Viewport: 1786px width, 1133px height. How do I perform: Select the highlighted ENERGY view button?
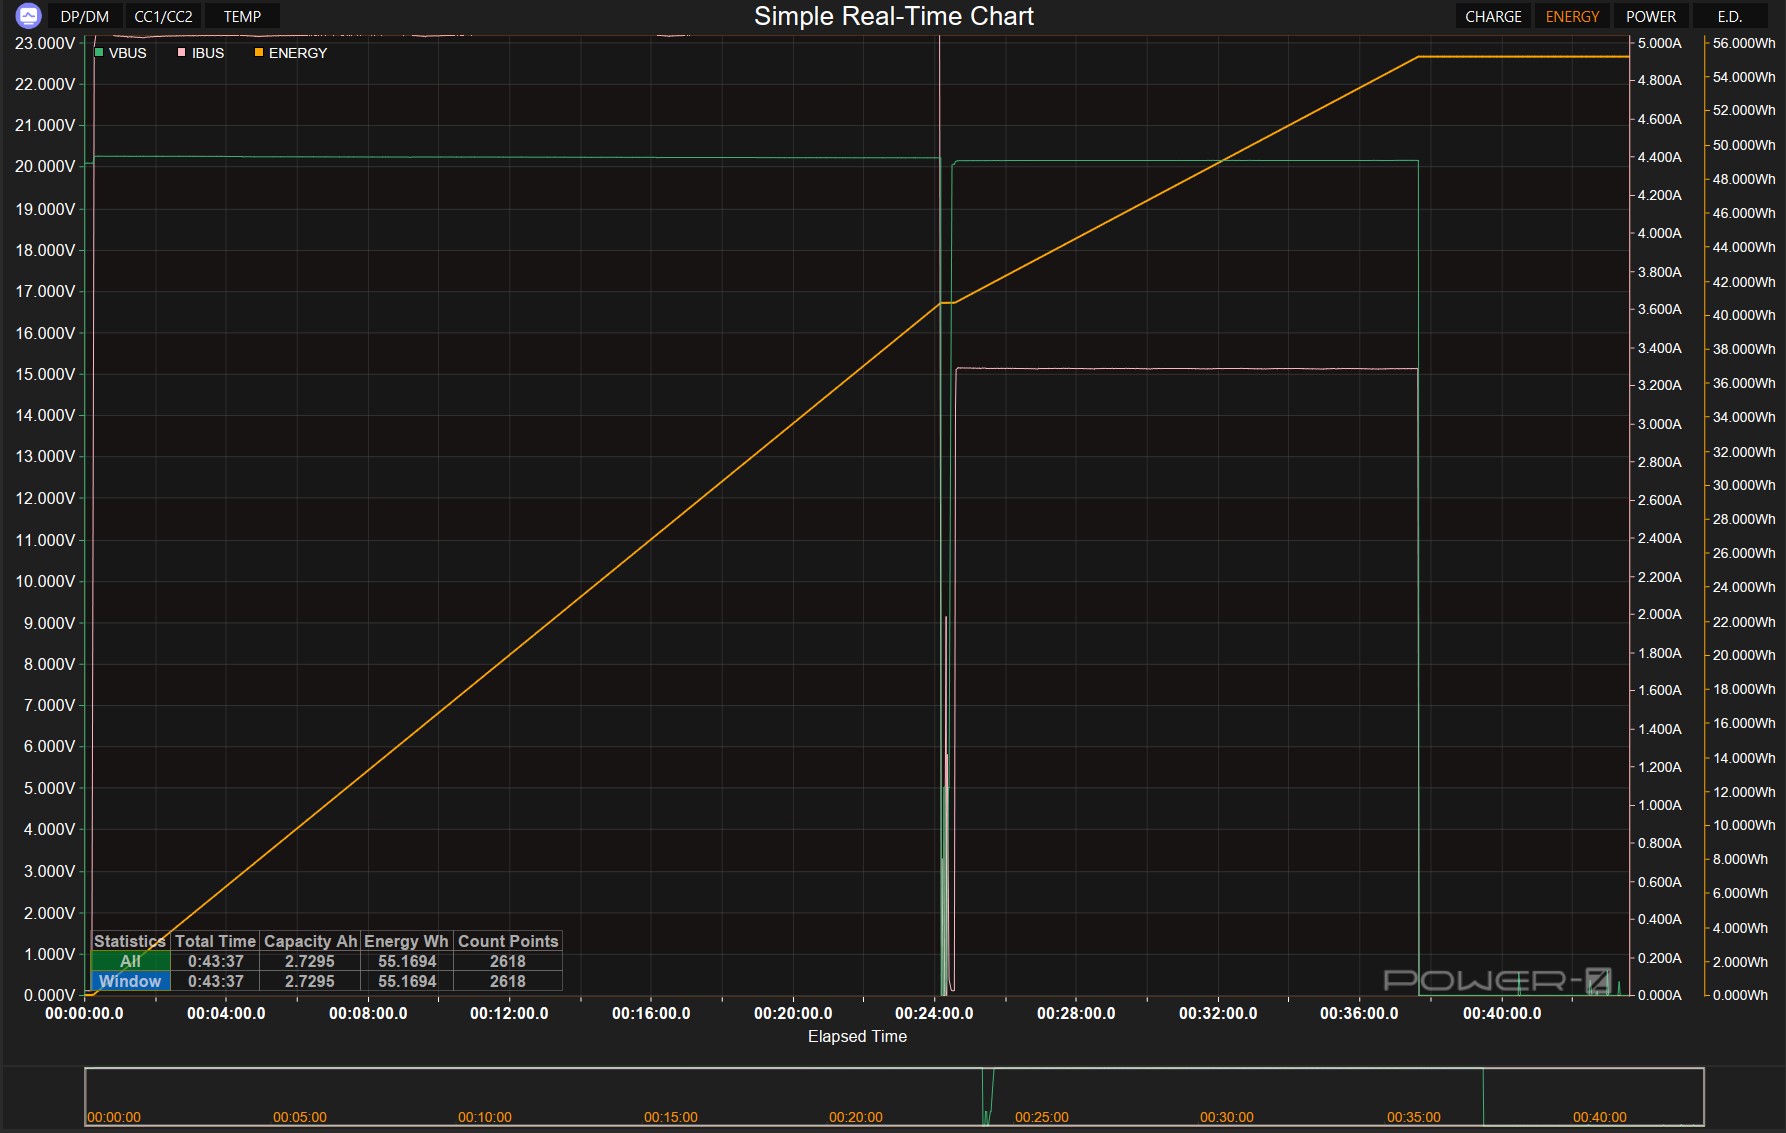coord(1572,17)
